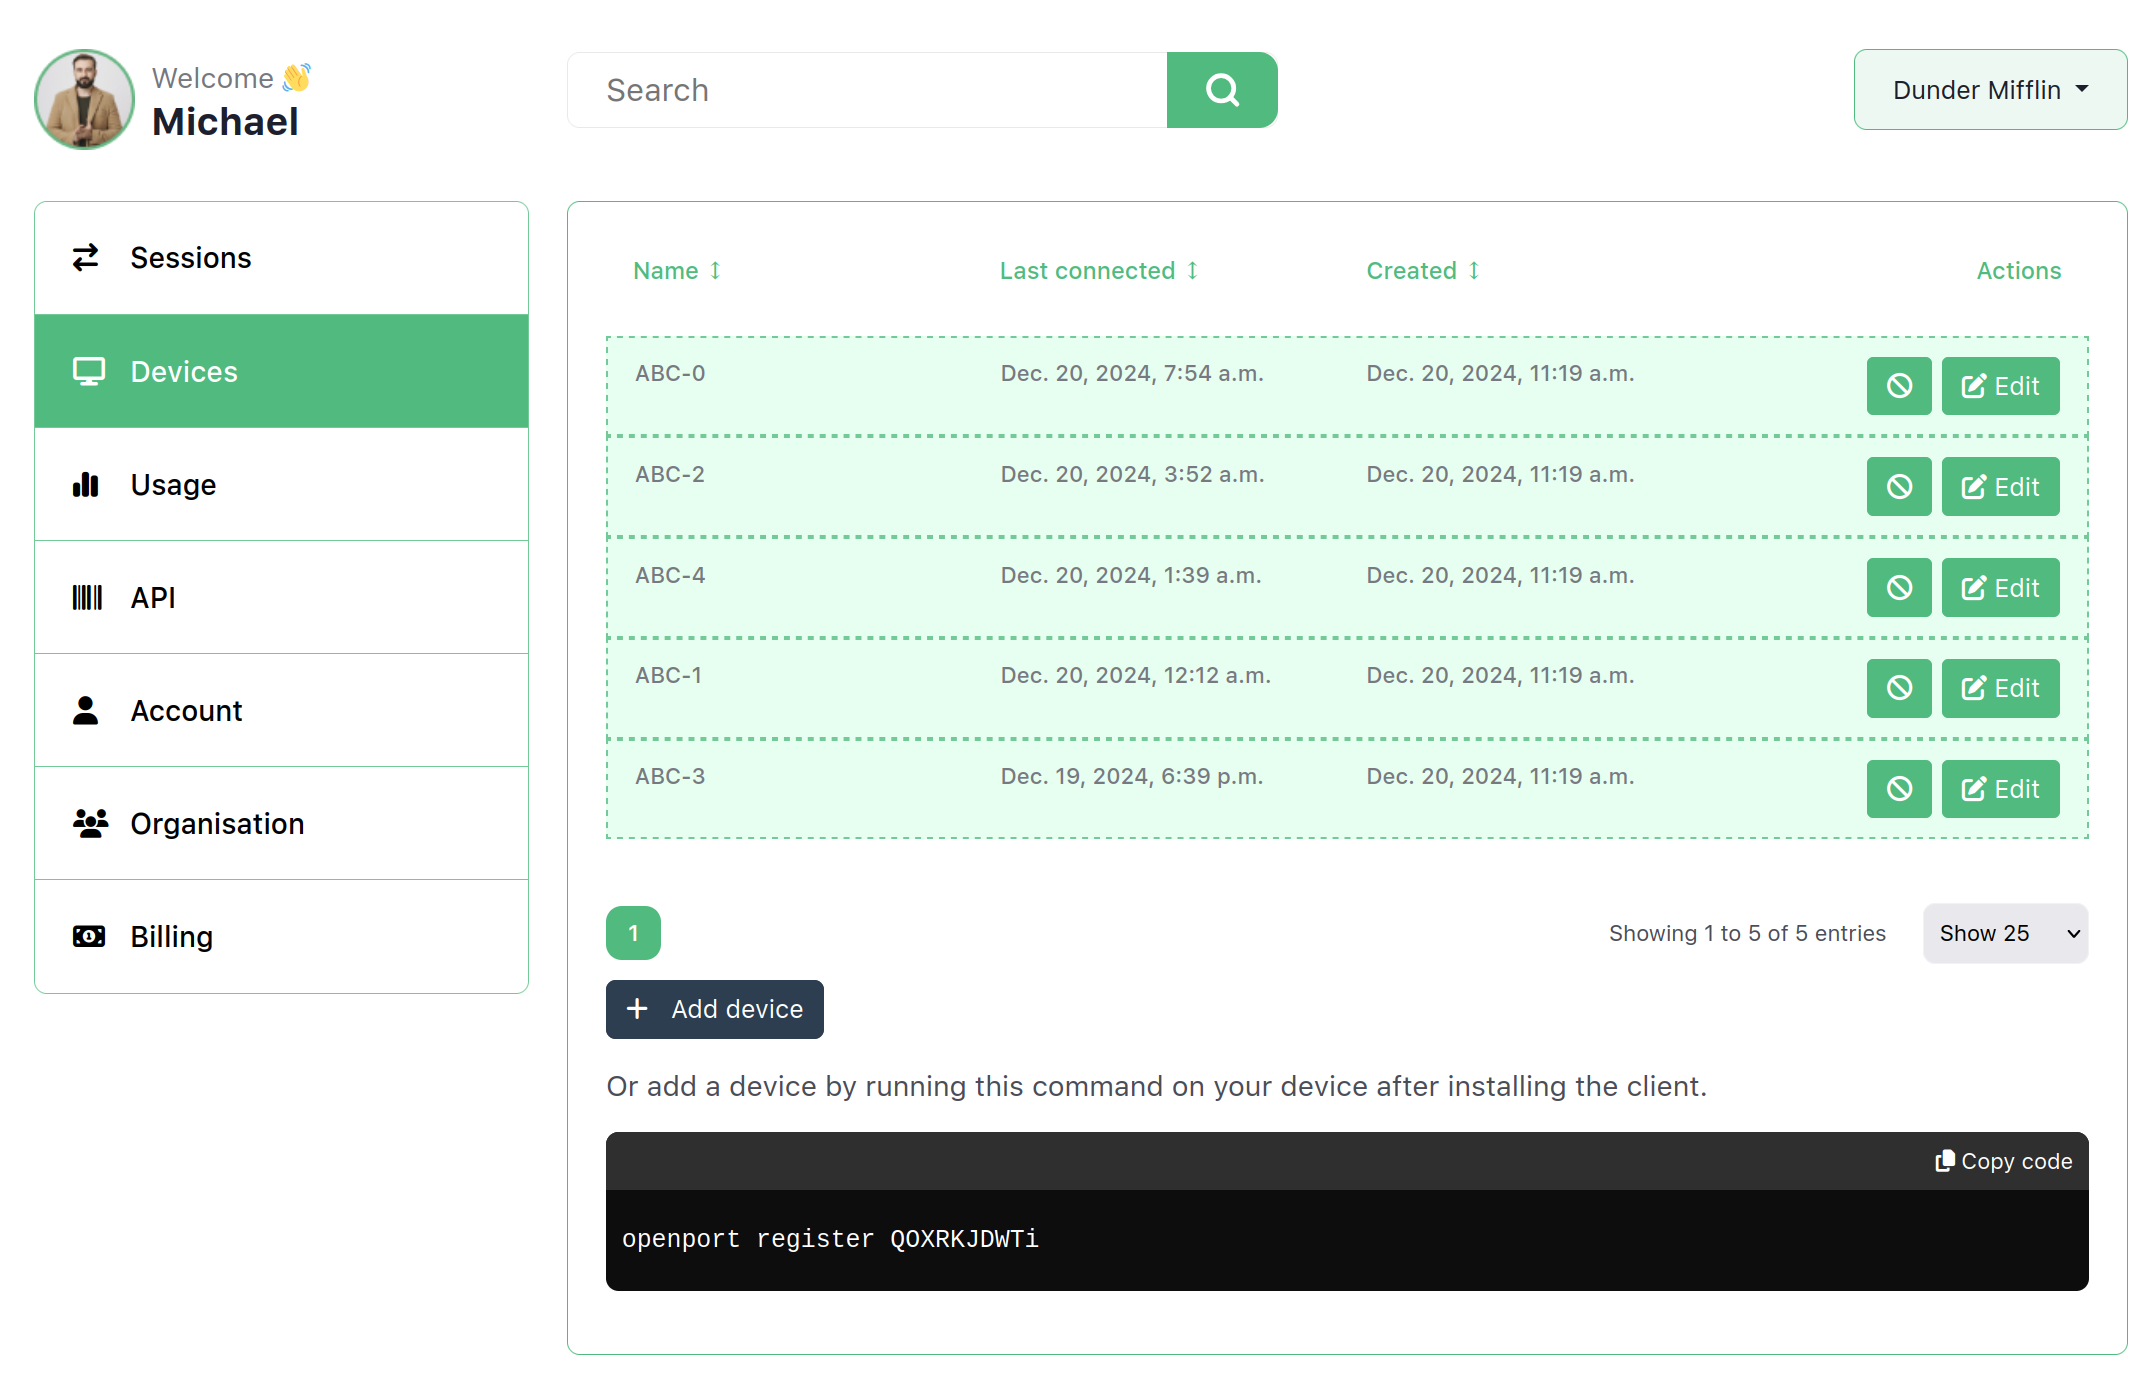
Task: Click into the Search input field
Action: click(866, 90)
